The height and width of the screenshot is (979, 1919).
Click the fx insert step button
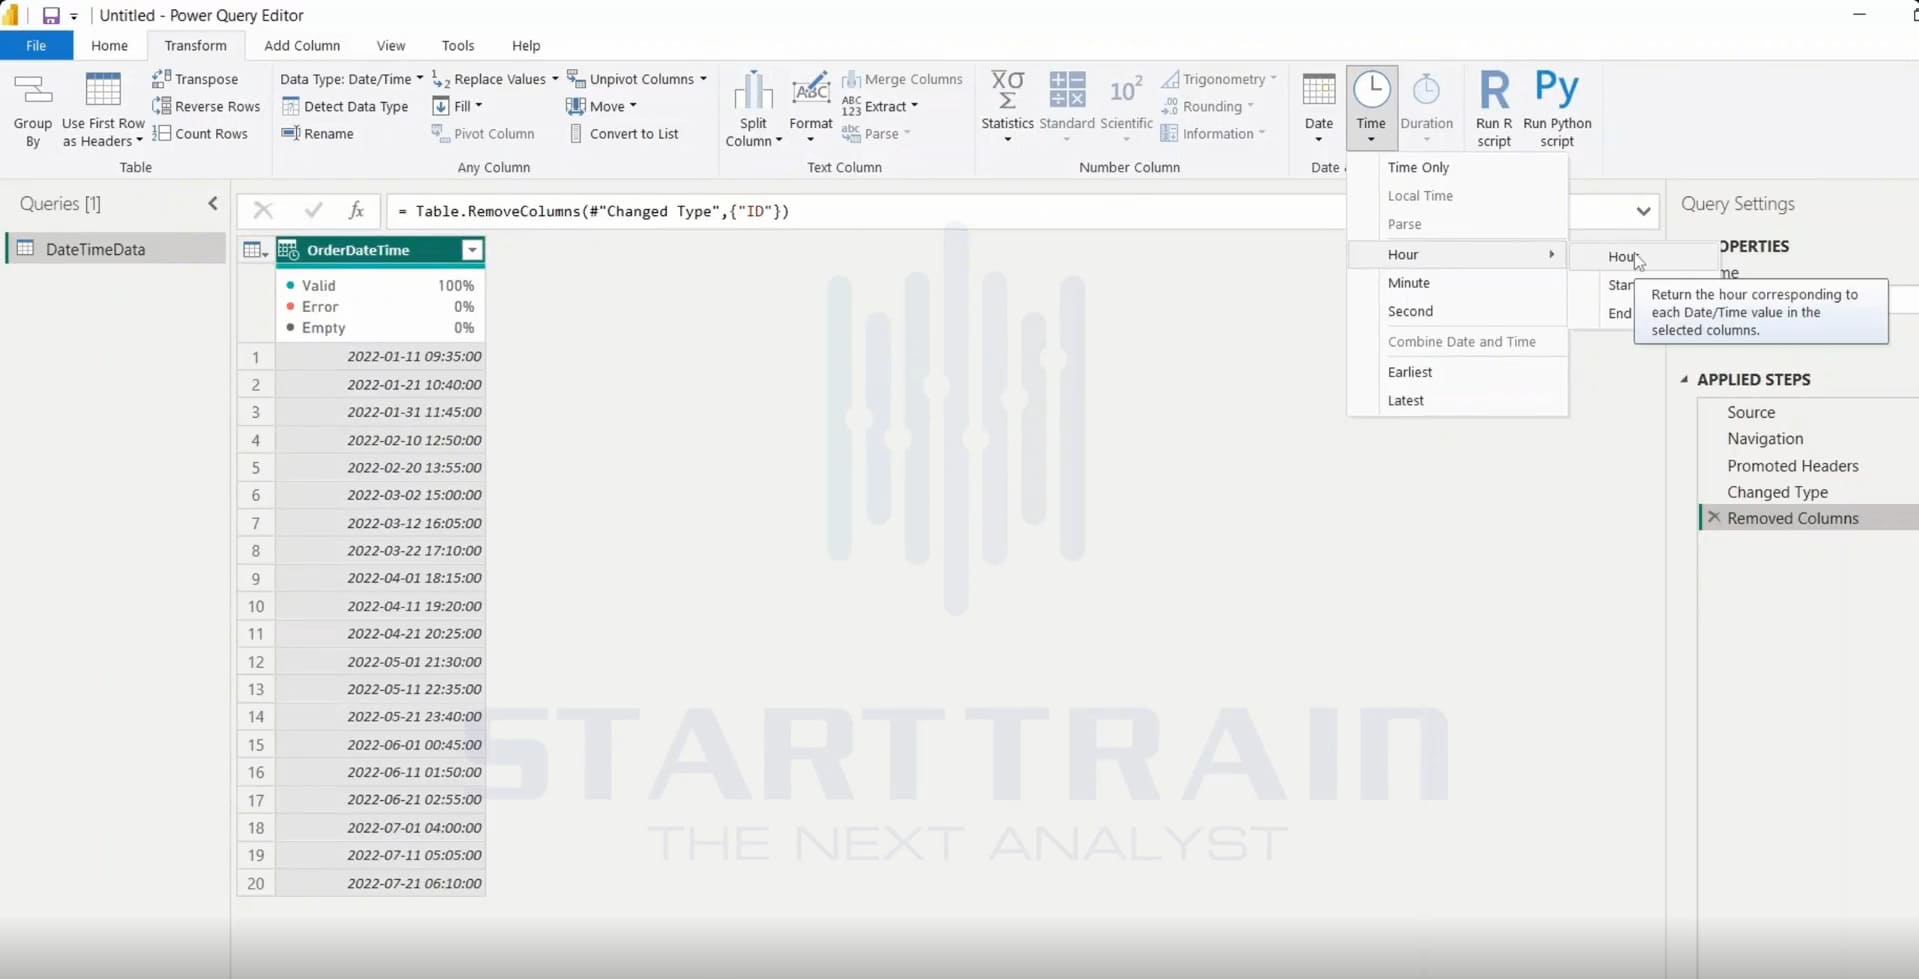pyautogui.click(x=356, y=210)
